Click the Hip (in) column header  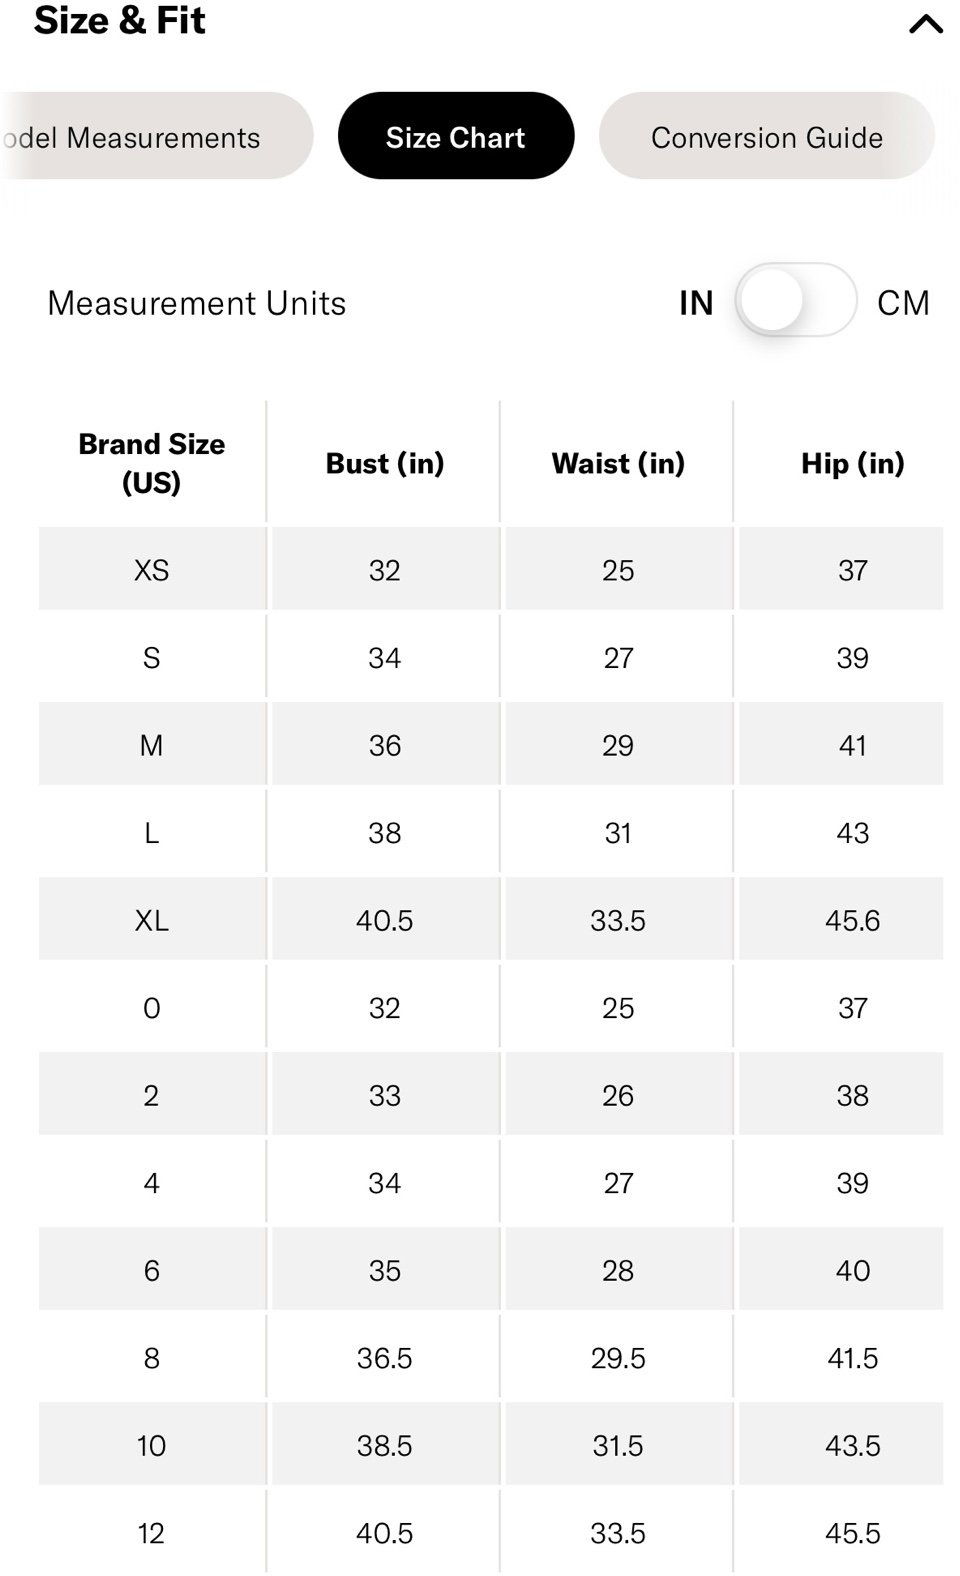click(x=853, y=463)
